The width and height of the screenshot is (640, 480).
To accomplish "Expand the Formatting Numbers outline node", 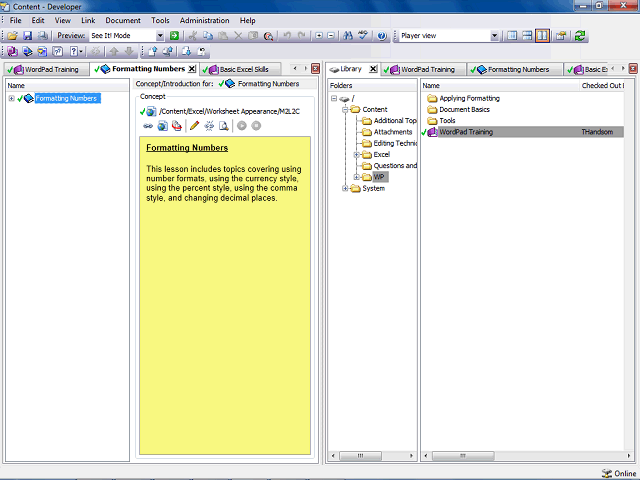I will click(x=11, y=98).
